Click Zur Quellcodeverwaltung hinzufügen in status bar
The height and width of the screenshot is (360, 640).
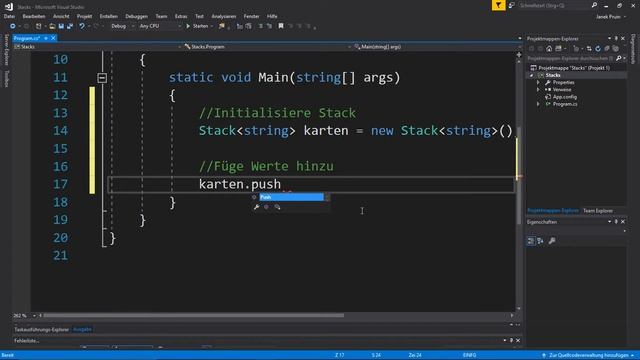[588, 355]
